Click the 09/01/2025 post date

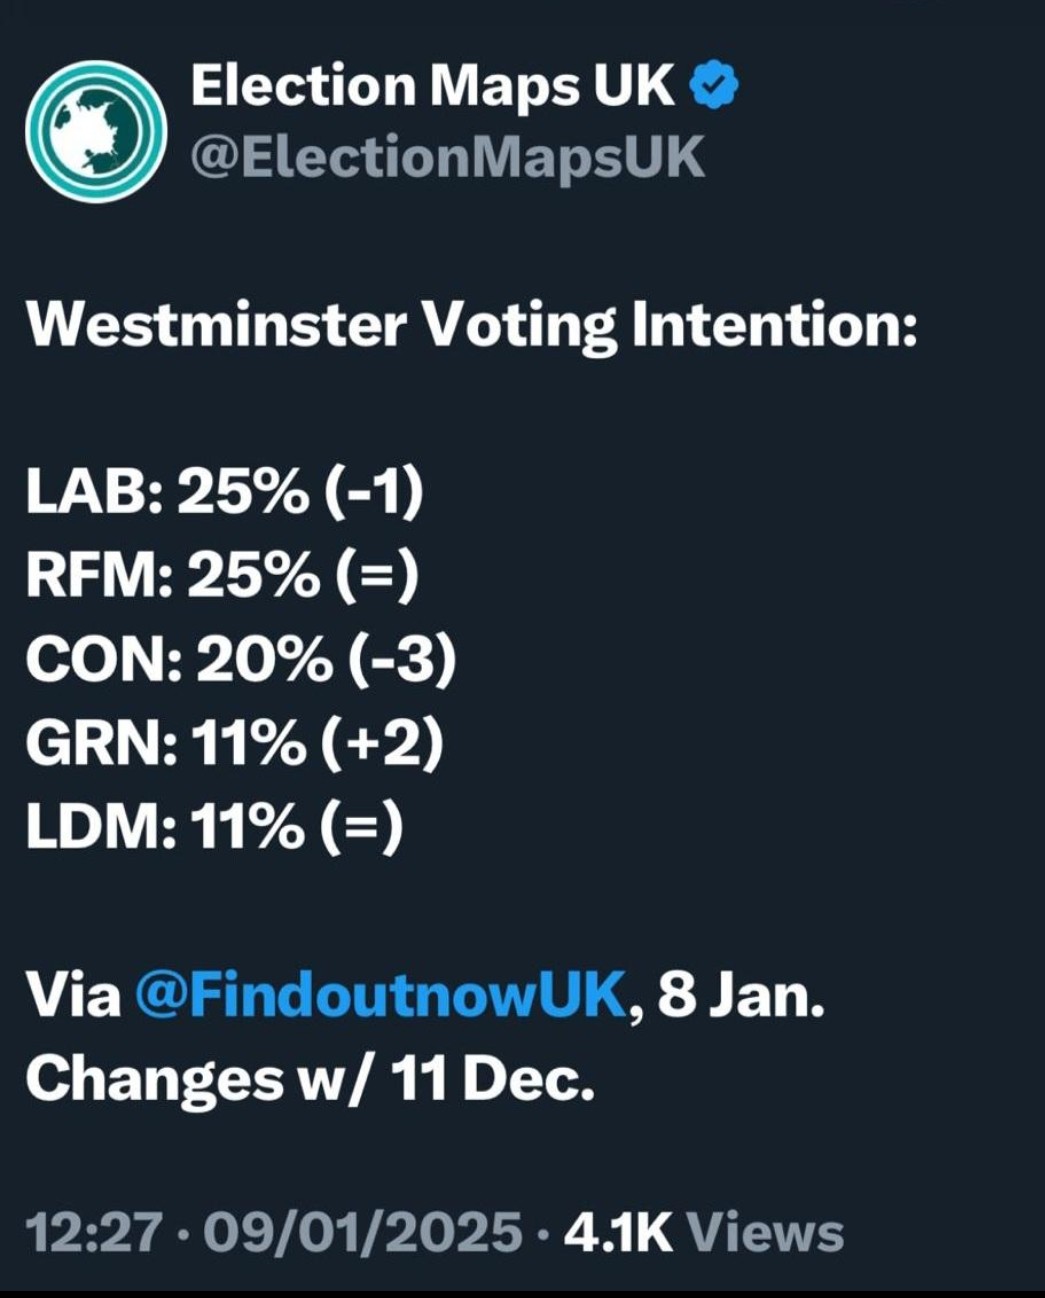tap(362, 1231)
